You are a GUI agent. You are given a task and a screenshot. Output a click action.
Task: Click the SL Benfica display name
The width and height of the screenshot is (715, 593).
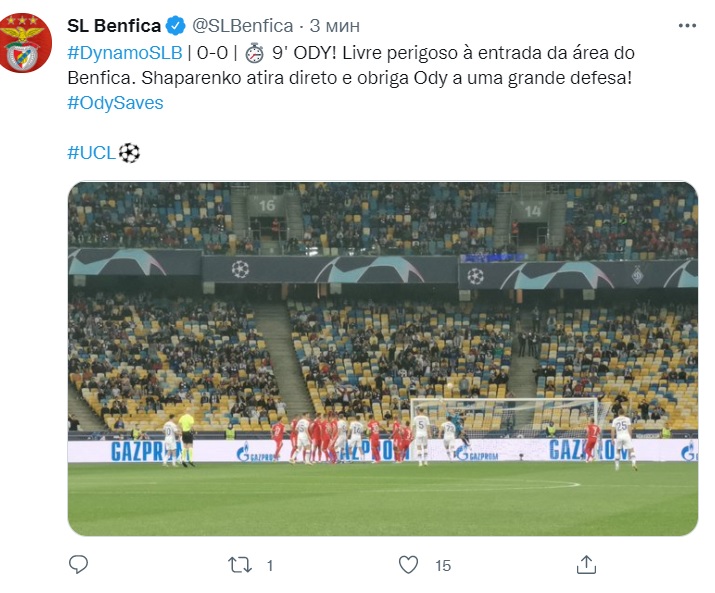(113, 25)
